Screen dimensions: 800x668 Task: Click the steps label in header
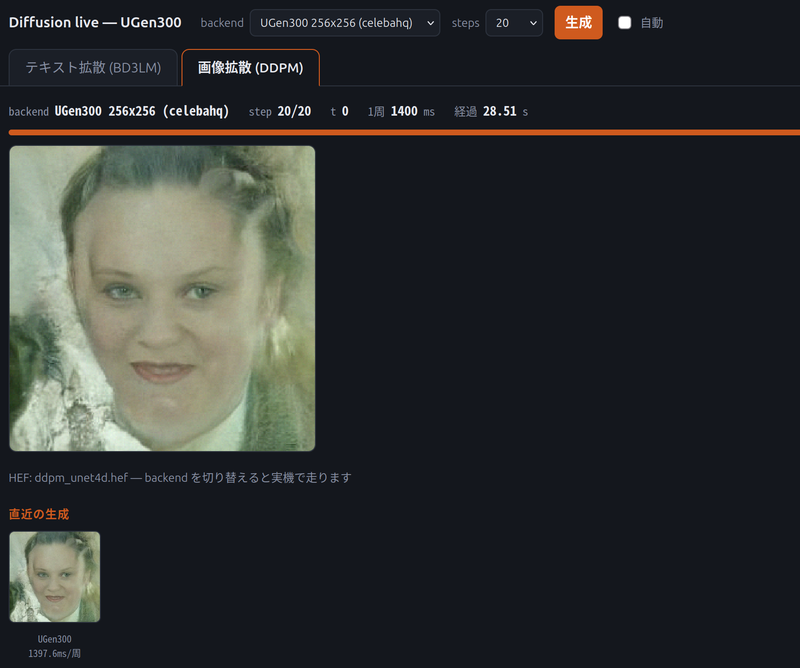(x=465, y=23)
